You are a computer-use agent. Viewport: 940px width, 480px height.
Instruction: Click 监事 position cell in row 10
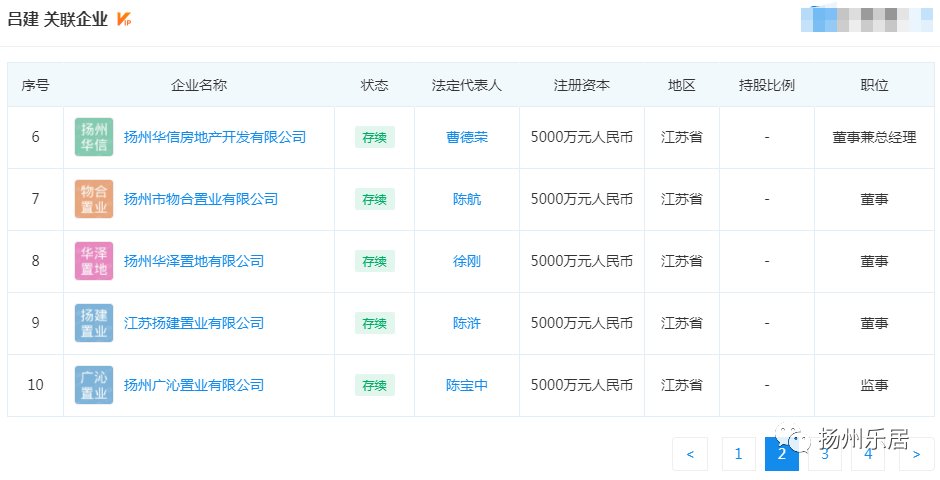tap(875, 385)
